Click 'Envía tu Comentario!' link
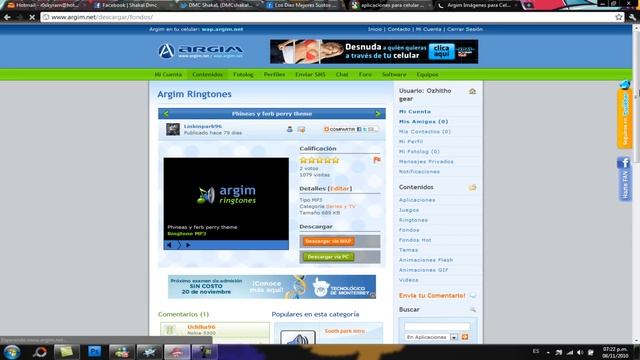 tap(432, 296)
